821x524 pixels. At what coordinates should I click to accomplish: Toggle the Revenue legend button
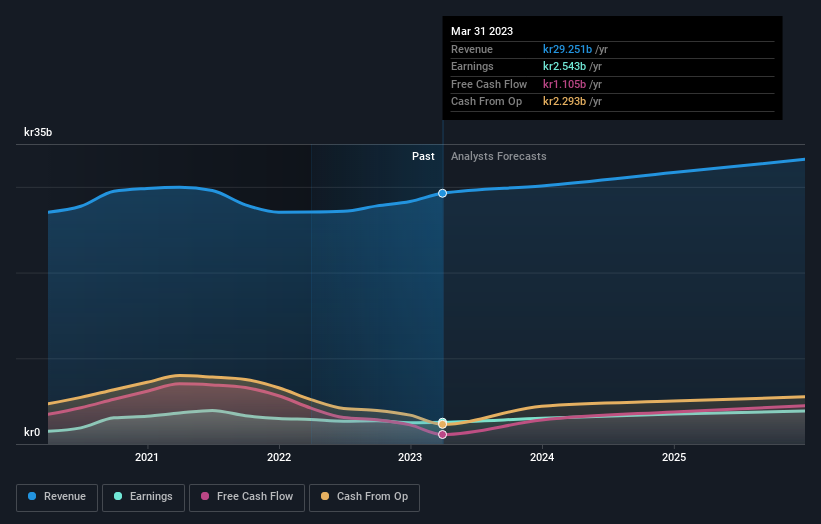[57, 497]
